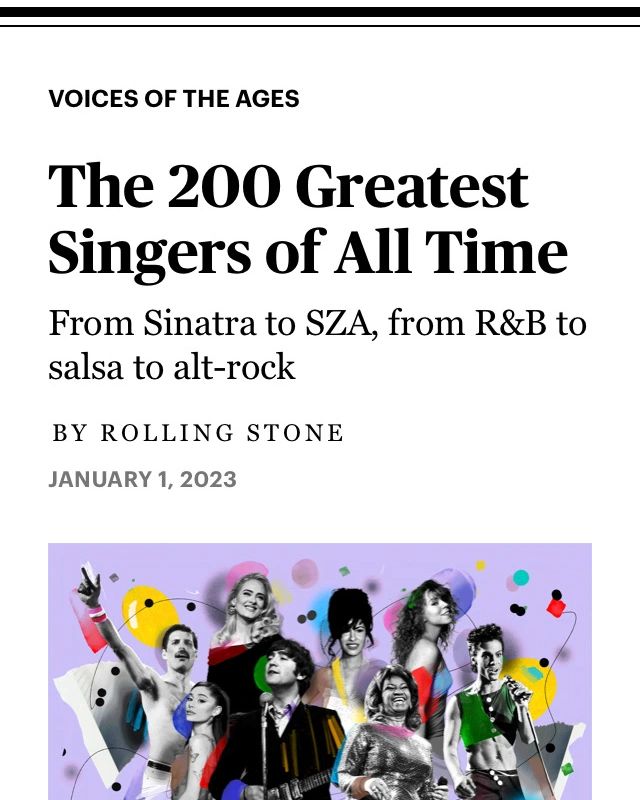Open the Rolling Stone byline link
This screenshot has height=800, width=640.
198,433
